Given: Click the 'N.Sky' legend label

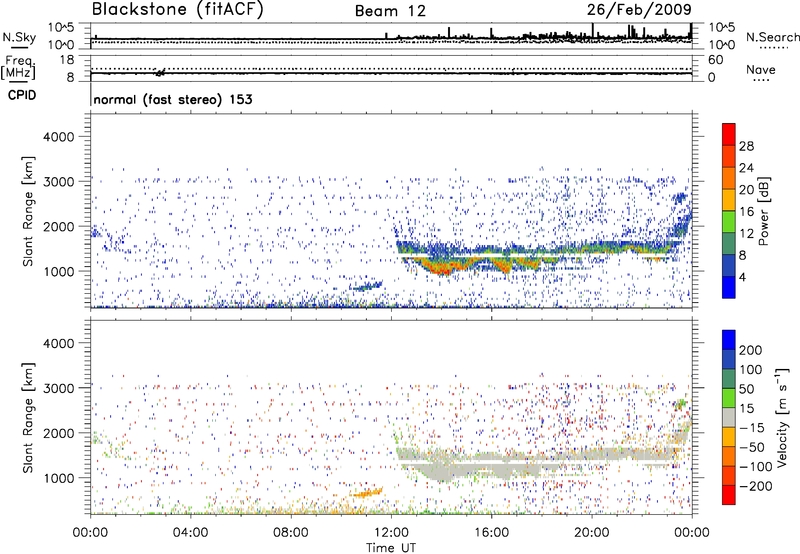Looking at the screenshot, I should pyautogui.click(x=19, y=37).
